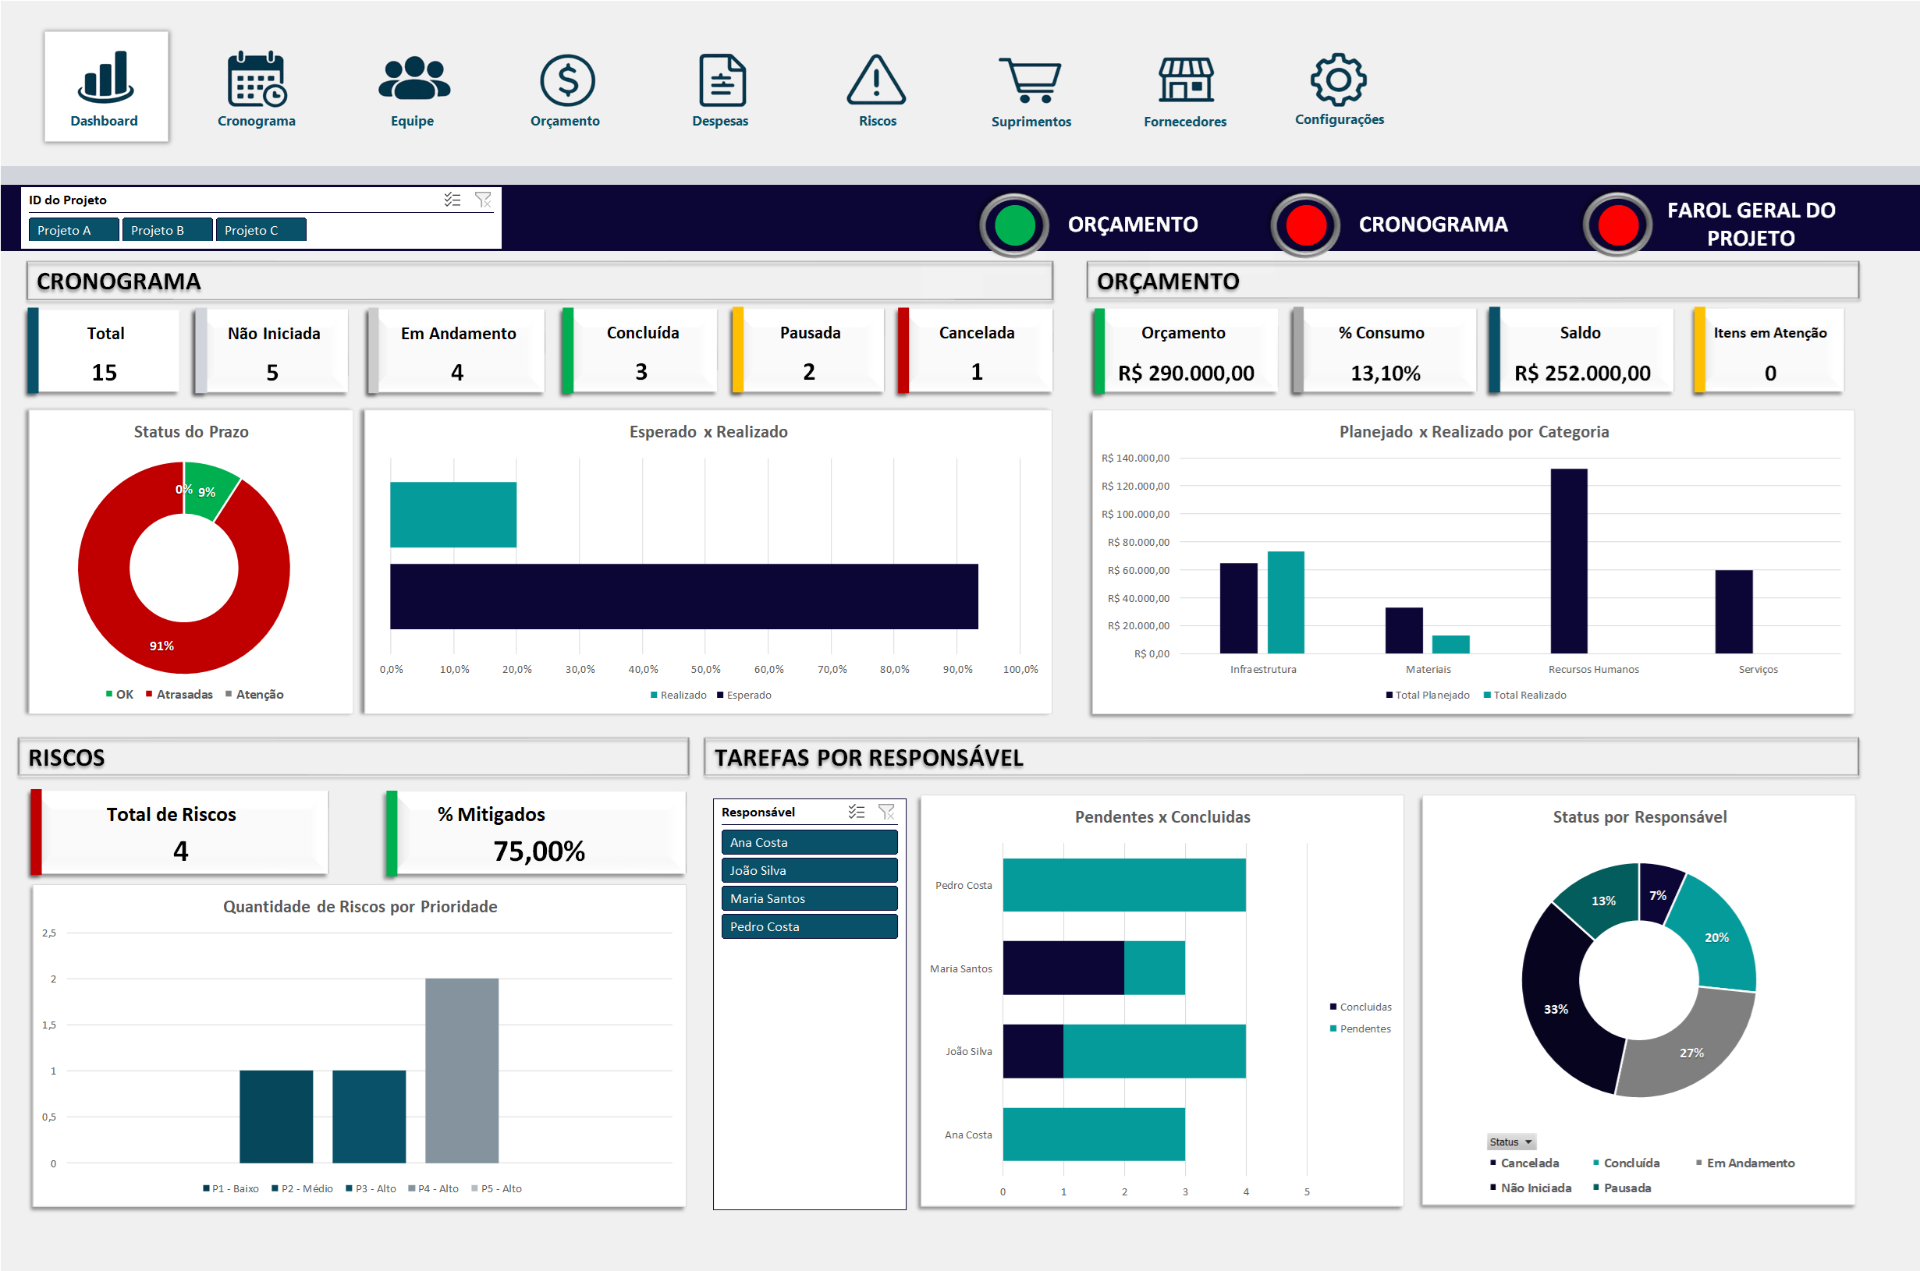Click the Em Andamento legend entry
This screenshot has height=1271, width=1920.
[1745, 1163]
